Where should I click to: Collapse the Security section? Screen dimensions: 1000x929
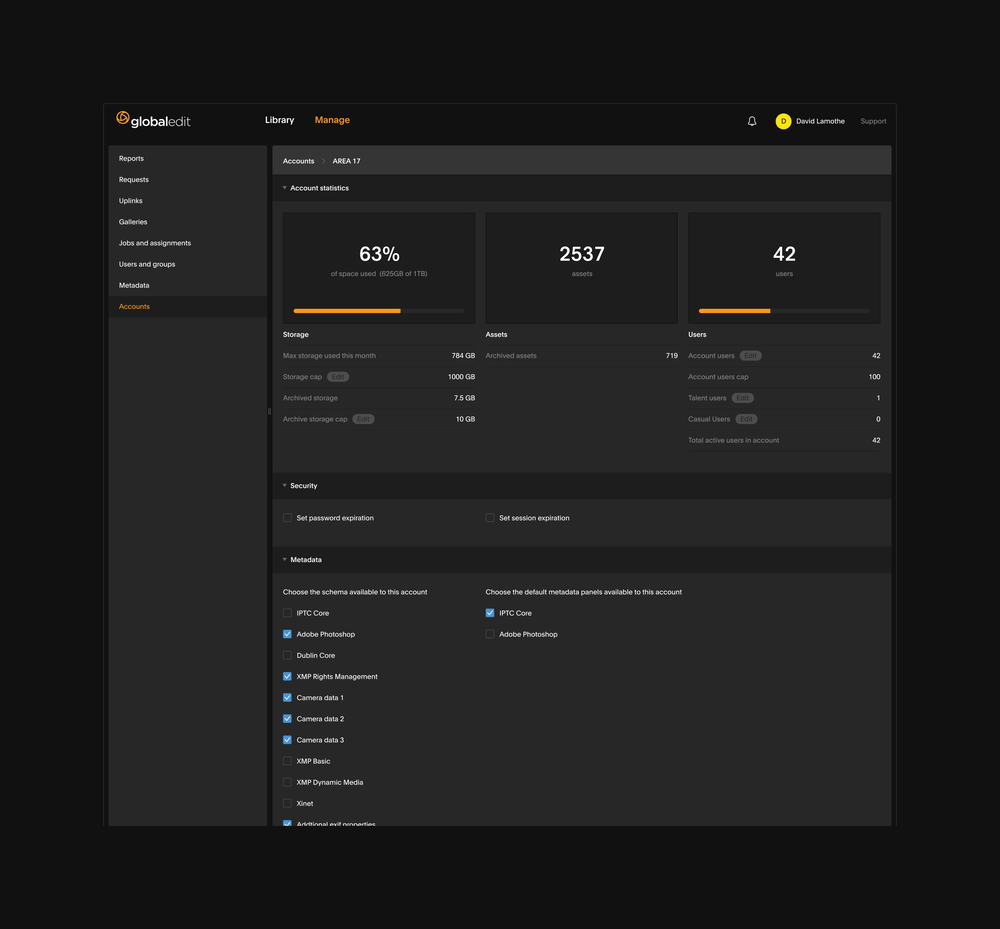point(285,486)
